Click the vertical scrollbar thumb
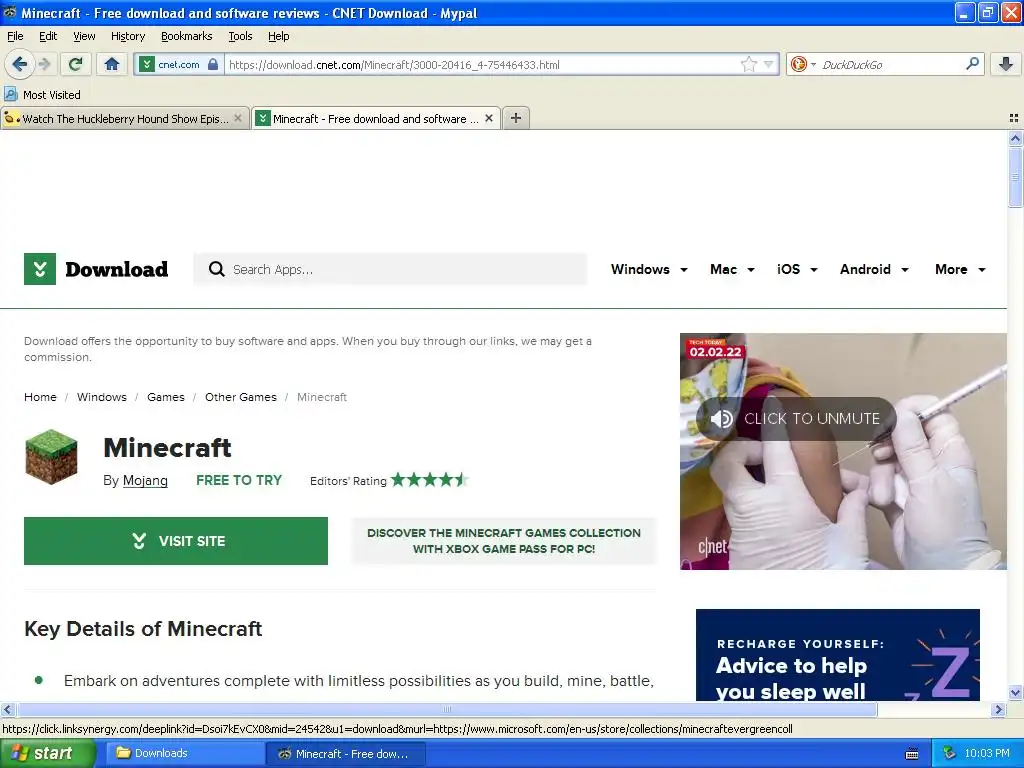The width and height of the screenshot is (1024, 768). pos(1015,176)
